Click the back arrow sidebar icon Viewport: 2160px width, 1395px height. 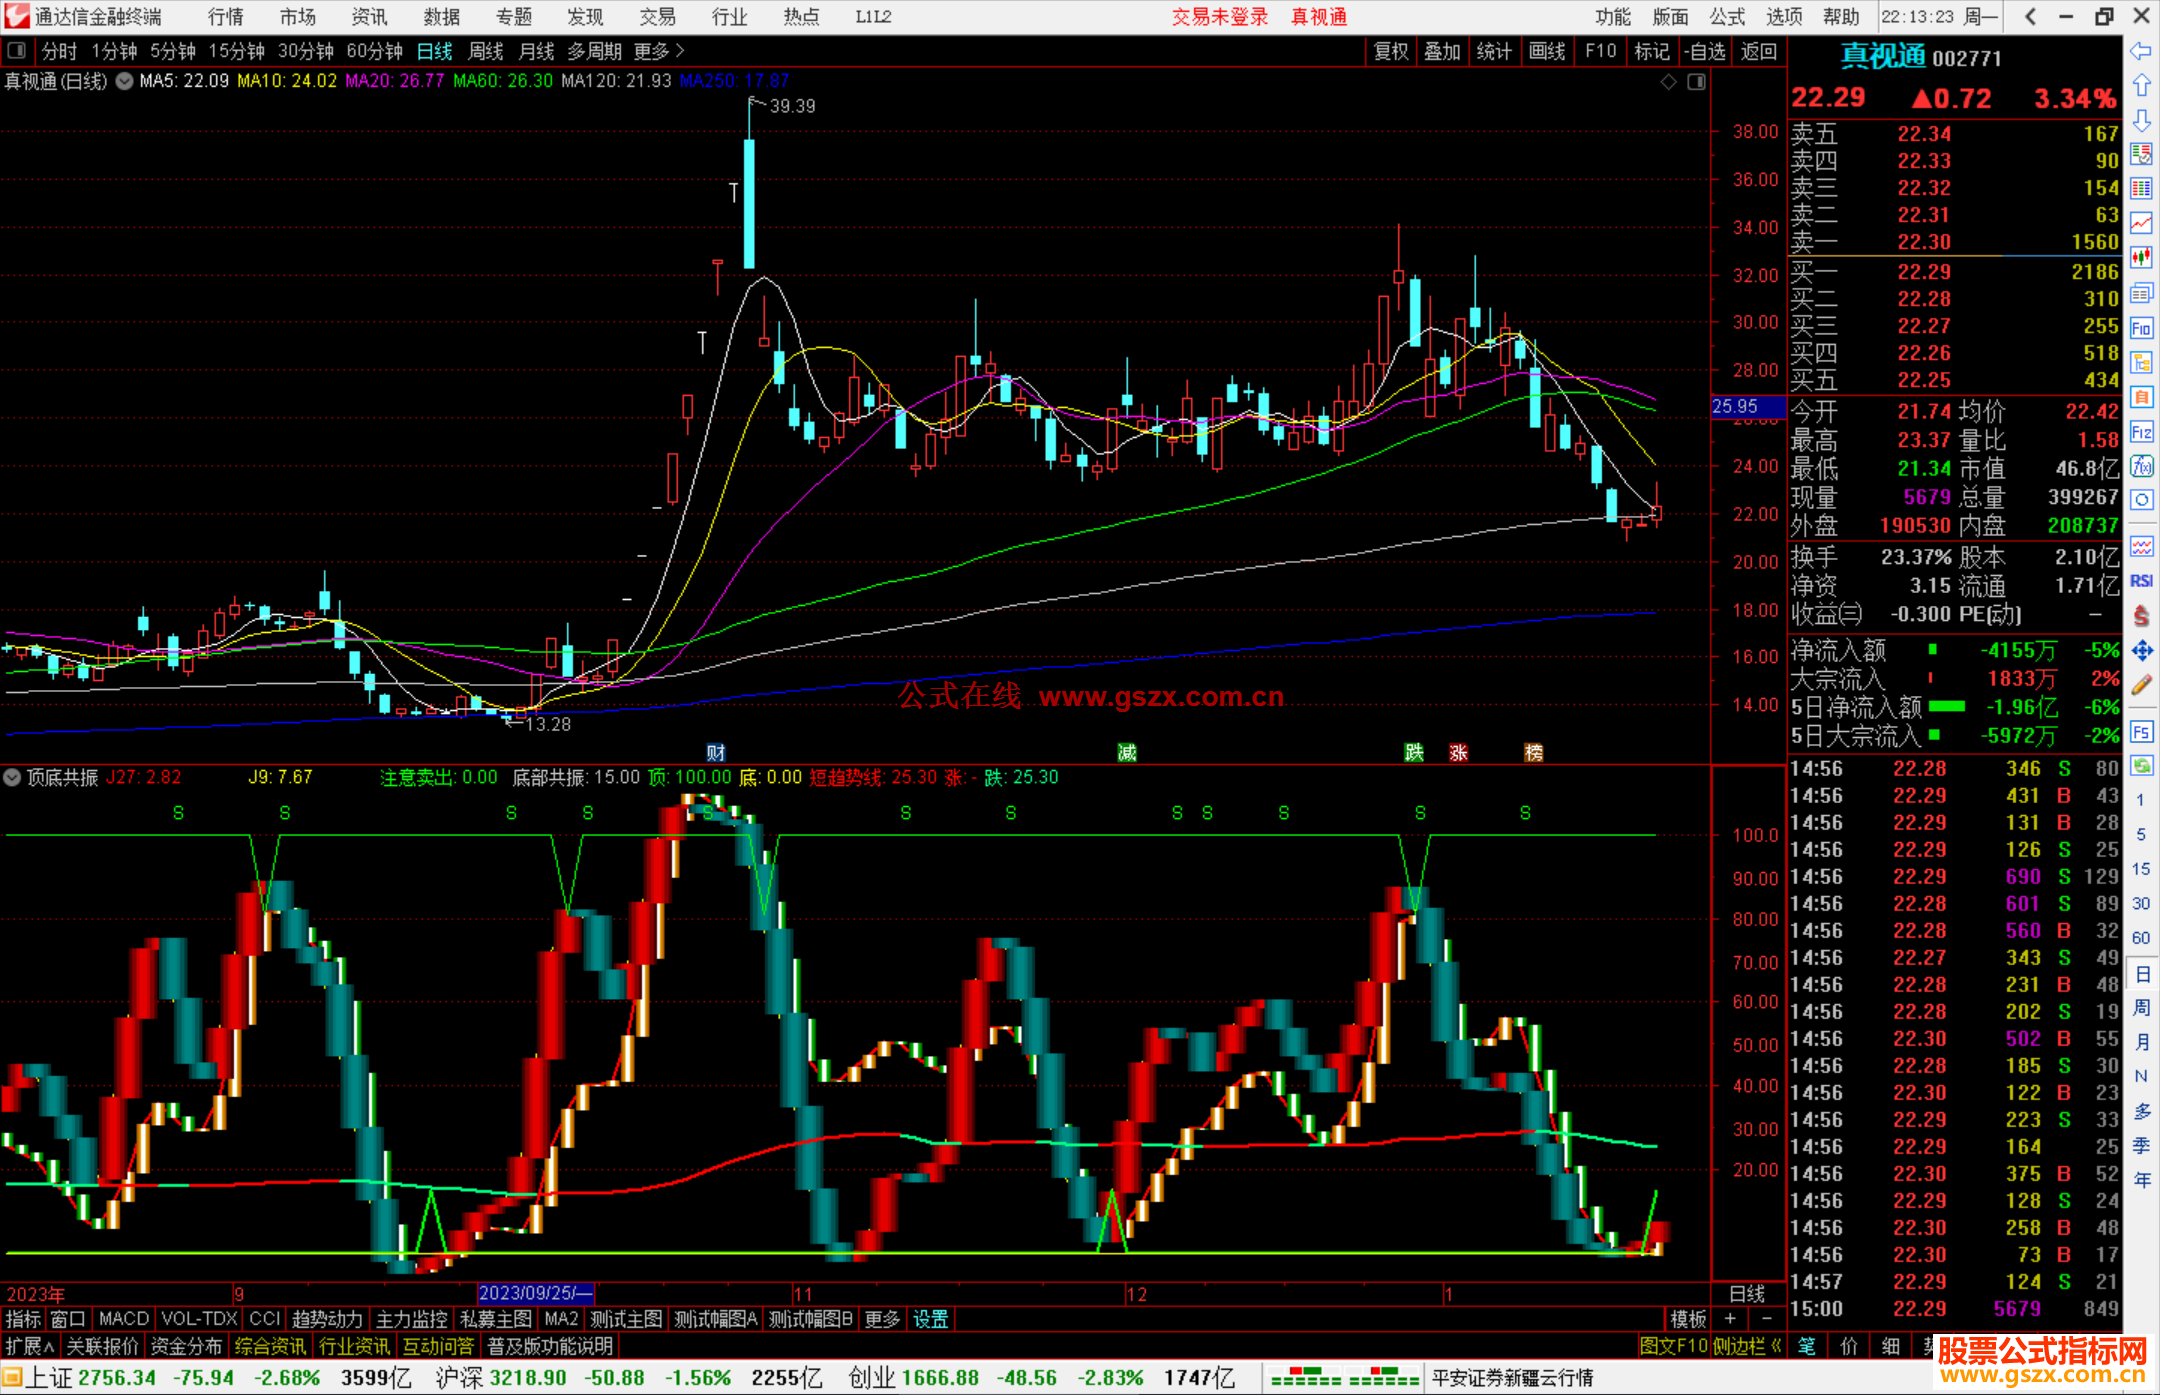pos(2141,51)
